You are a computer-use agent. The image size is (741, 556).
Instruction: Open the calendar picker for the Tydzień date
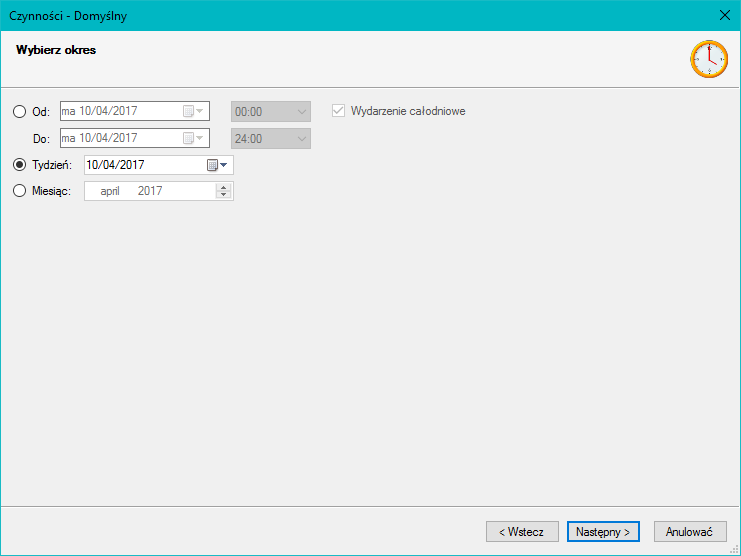[x=218, y=165]
